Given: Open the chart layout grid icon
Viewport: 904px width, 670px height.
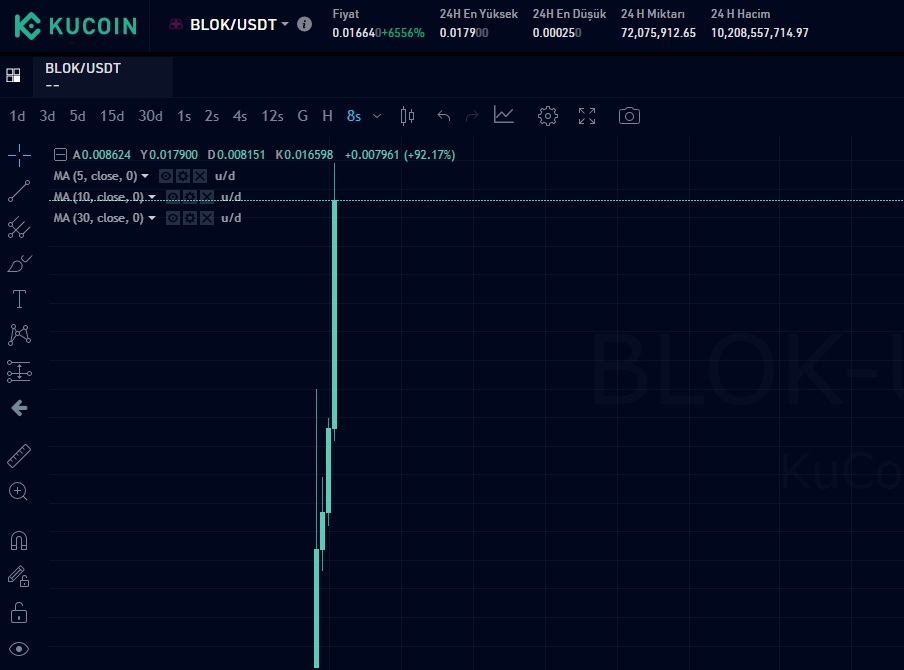Looking at the screenshot, I should pyautogui.click(x=13, y=75).
